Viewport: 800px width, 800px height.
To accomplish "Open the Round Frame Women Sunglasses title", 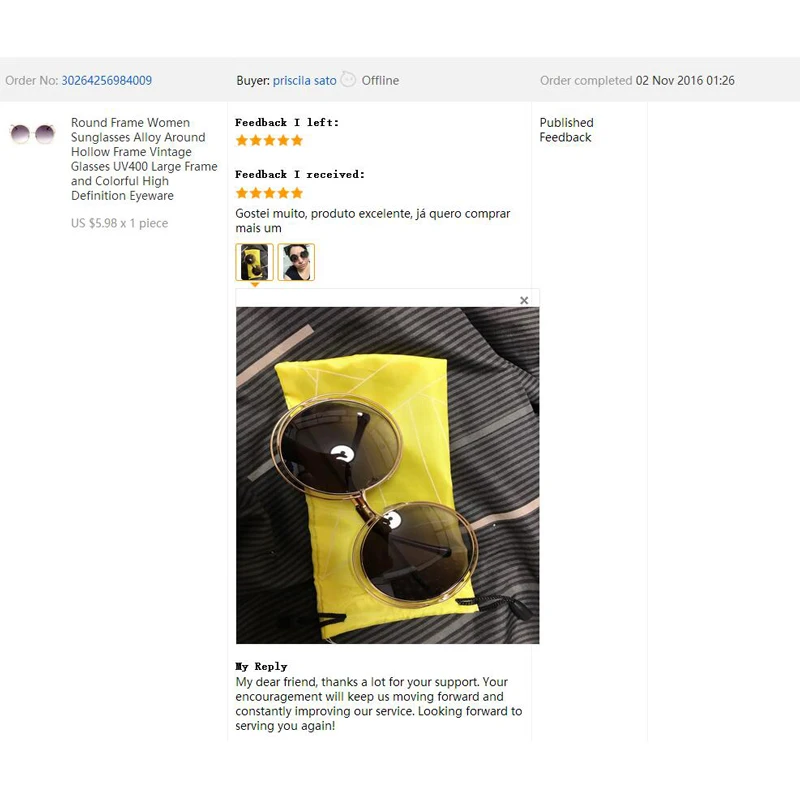I will tap(144, 159).
